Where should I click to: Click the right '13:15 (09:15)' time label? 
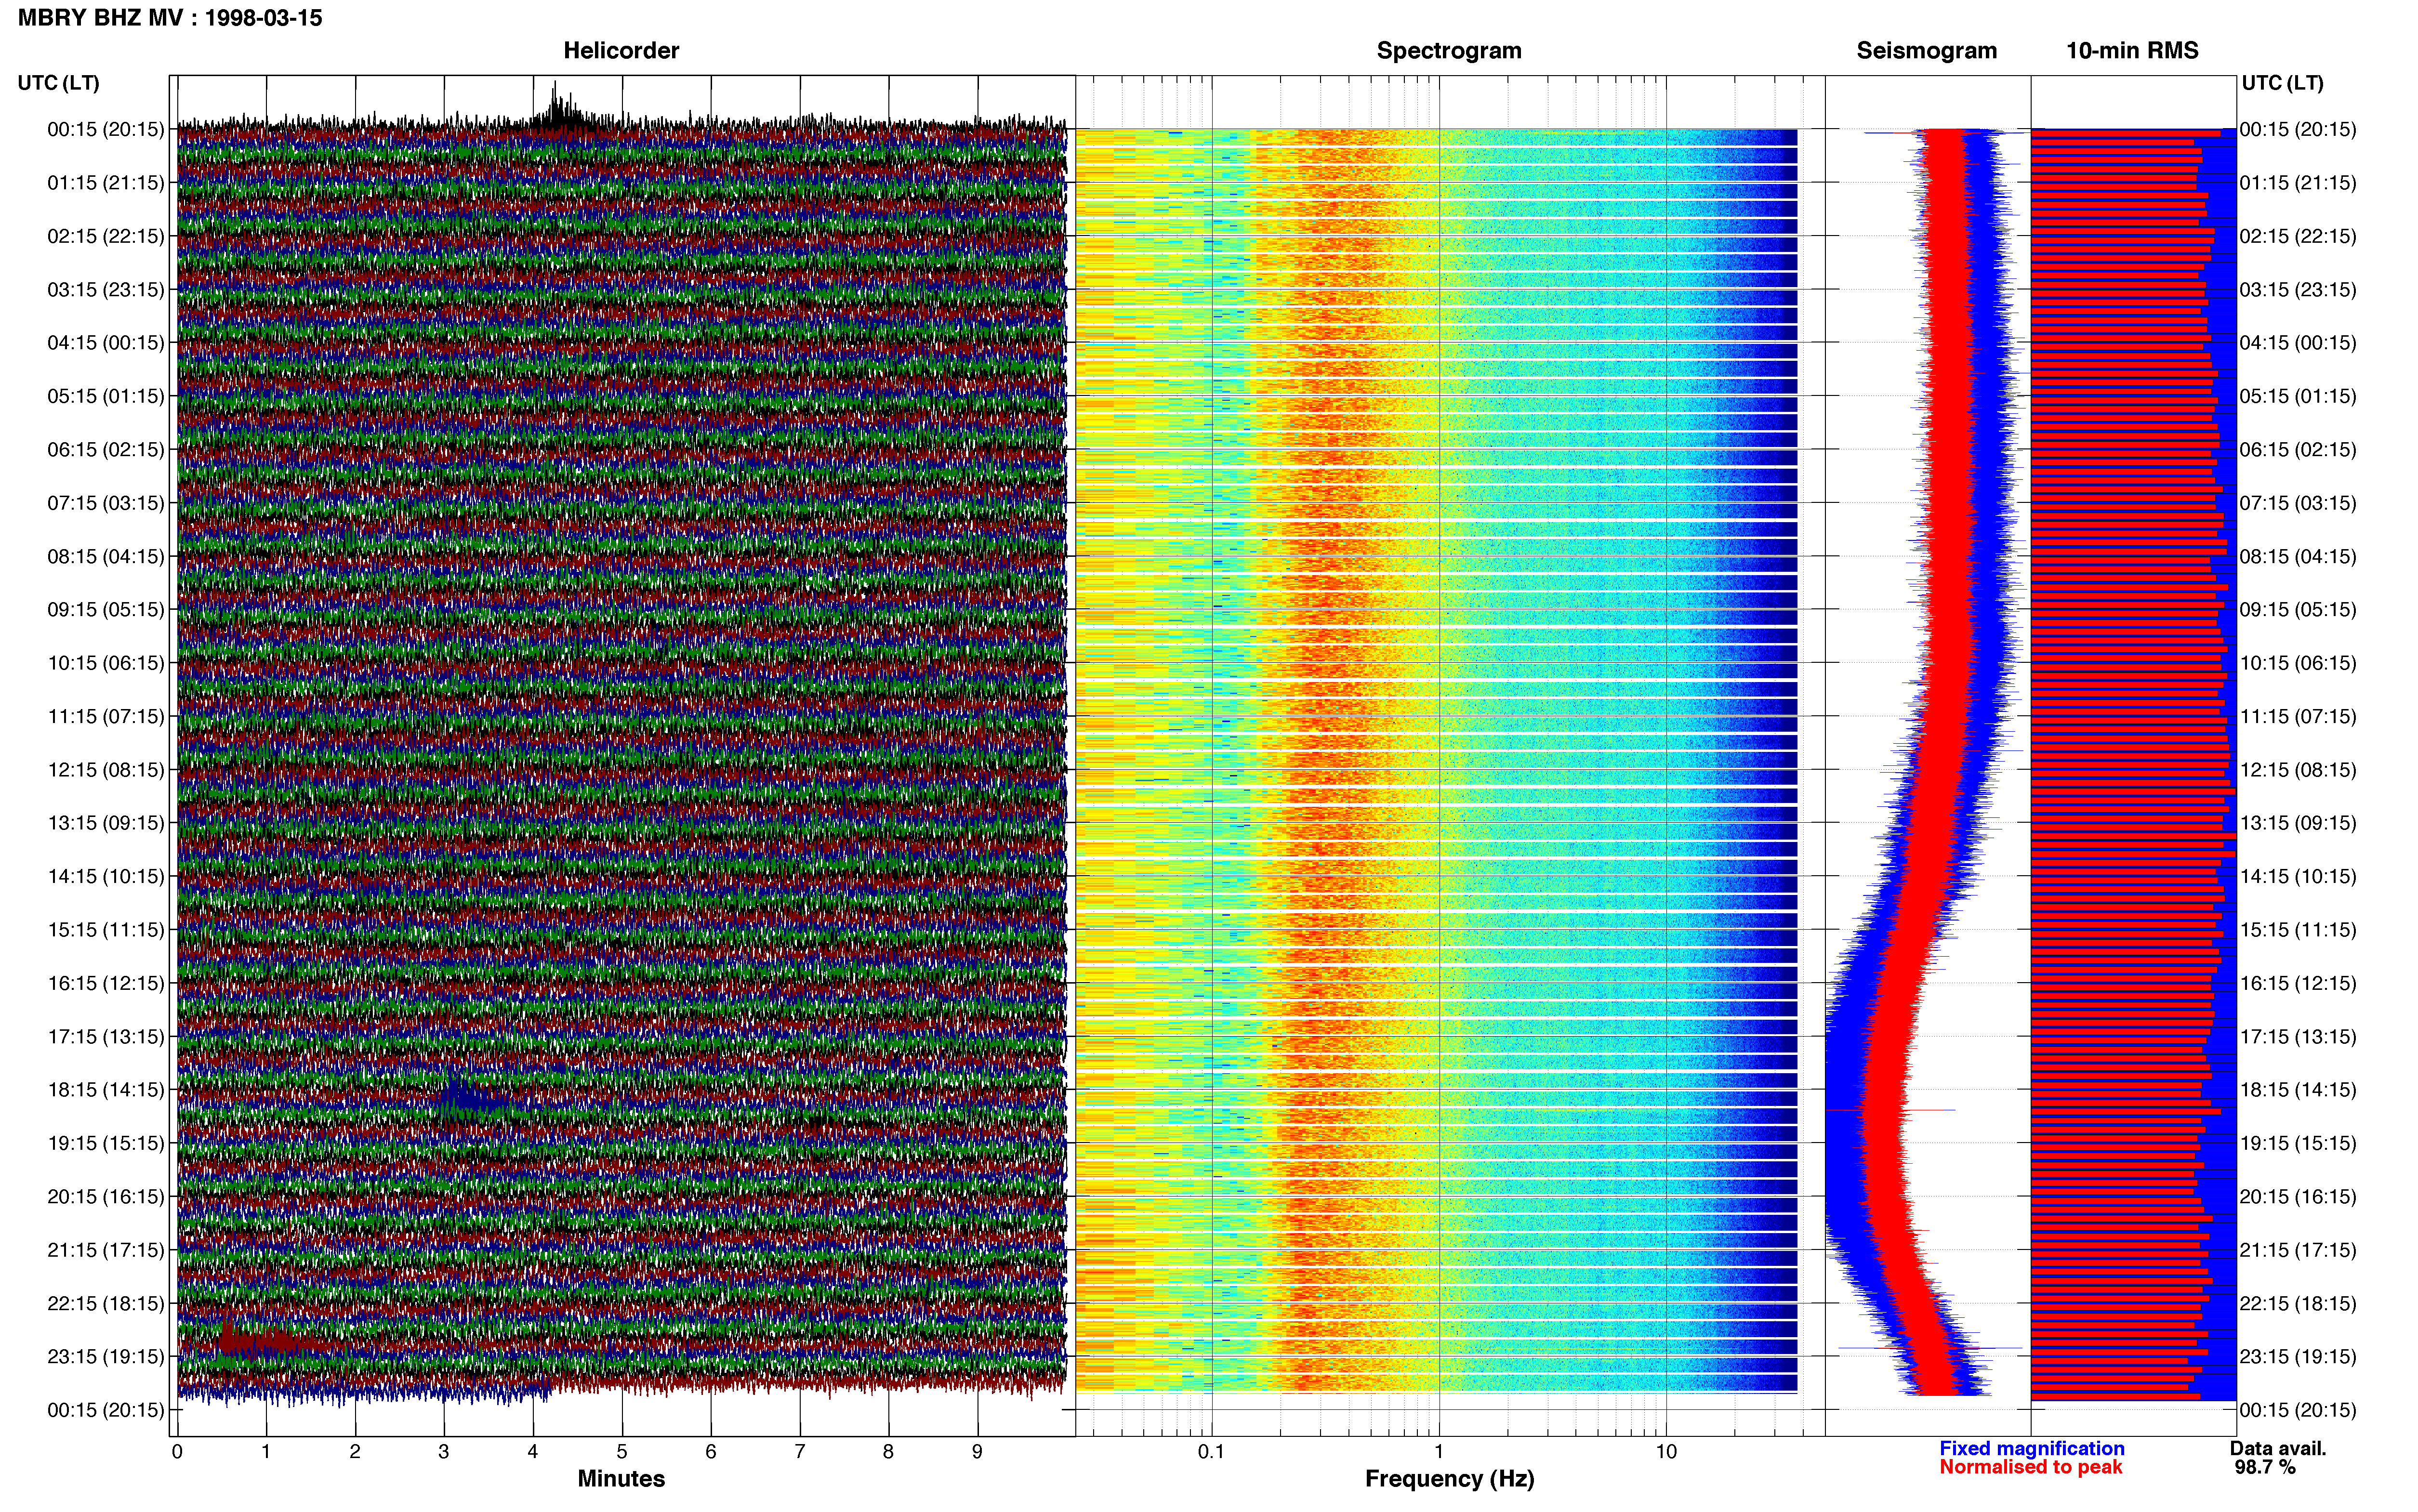2297,823
